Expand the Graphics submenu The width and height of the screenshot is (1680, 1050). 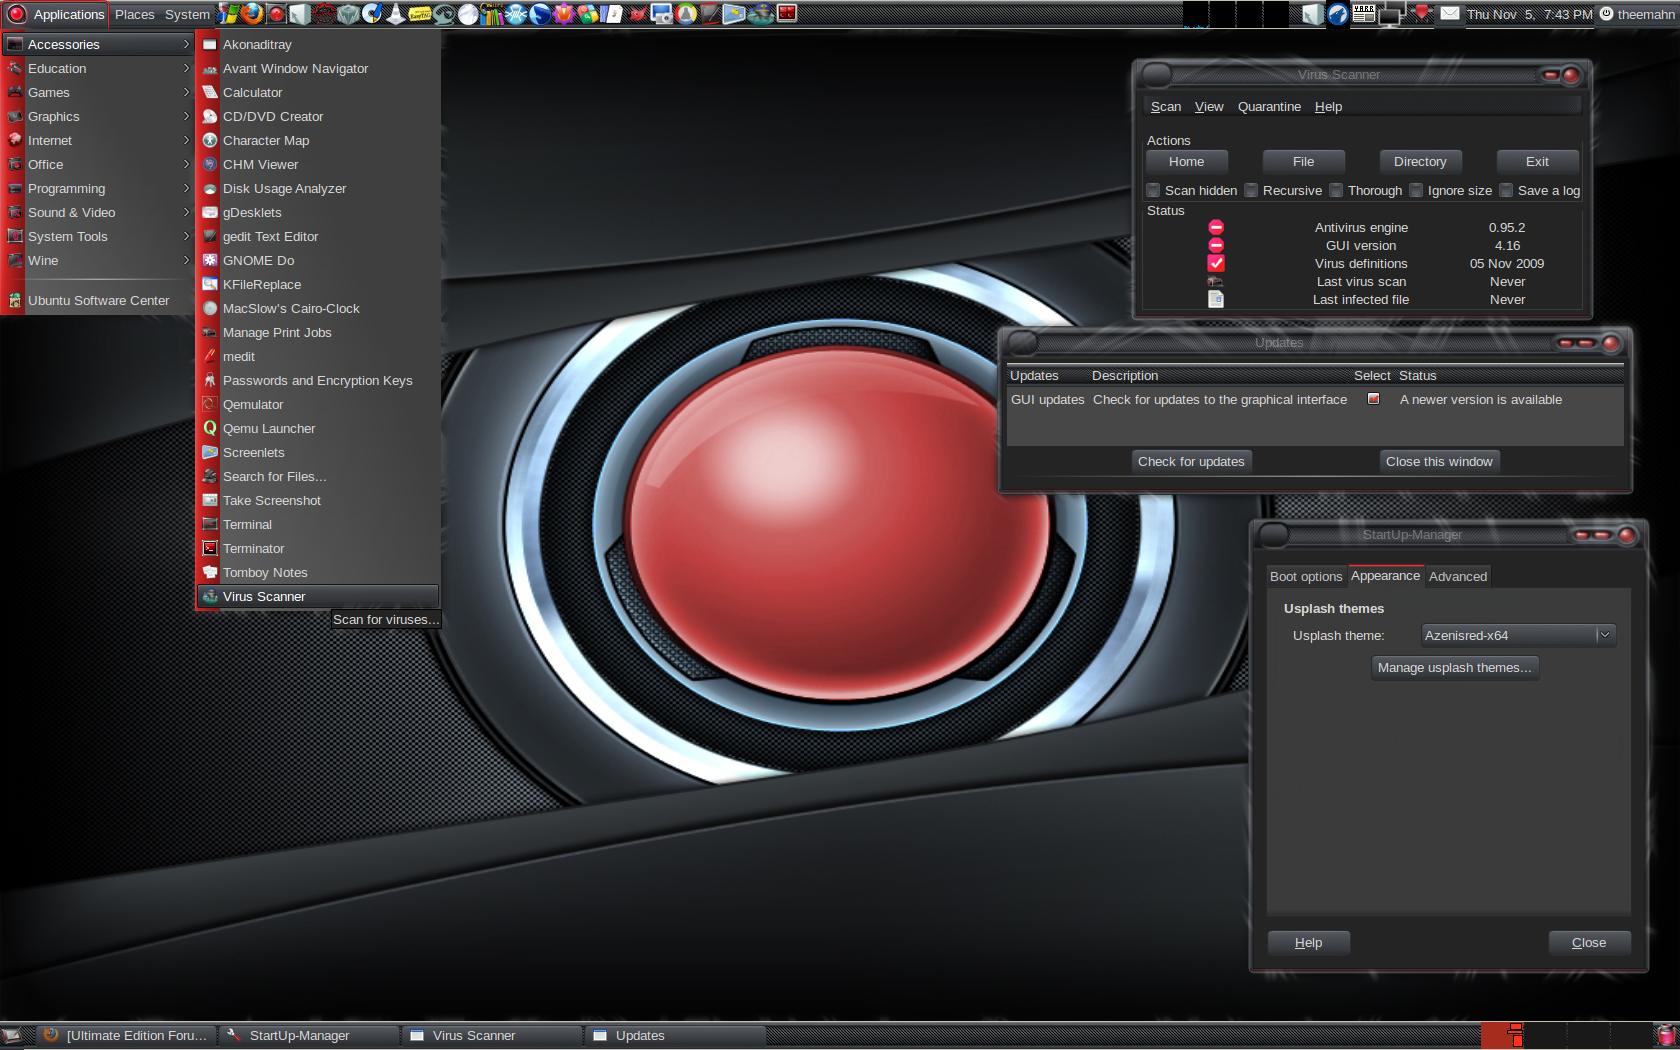coord(98,116)
